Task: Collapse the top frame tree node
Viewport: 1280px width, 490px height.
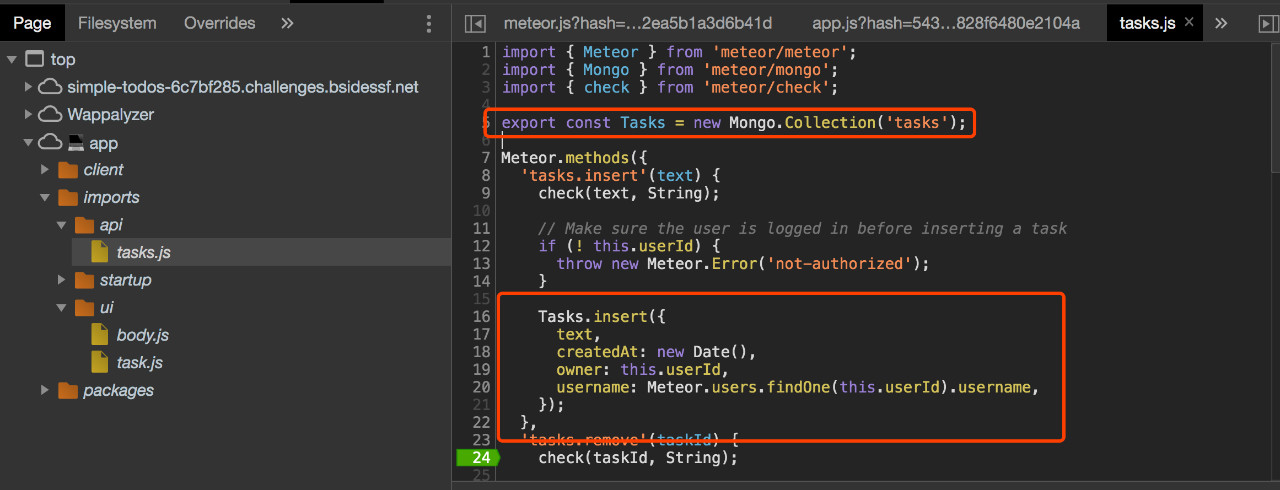Action: tap(11, 60)
